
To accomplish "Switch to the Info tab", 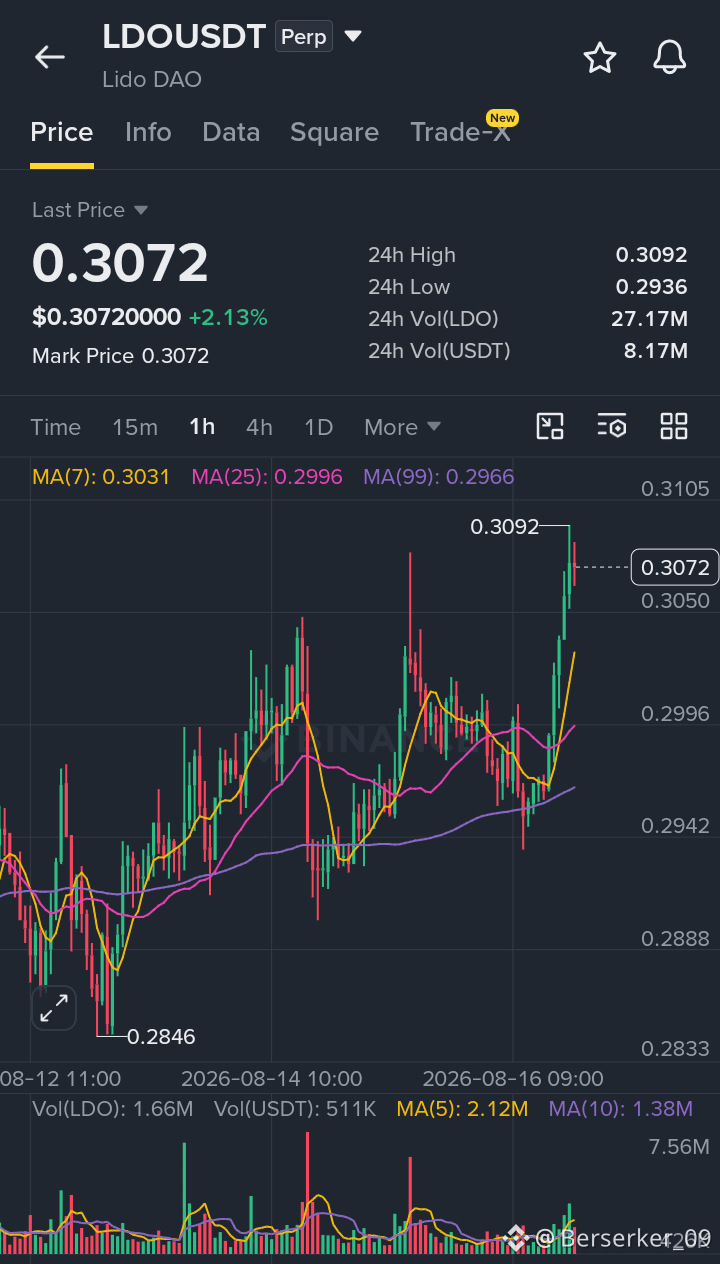I will [148, 132].
